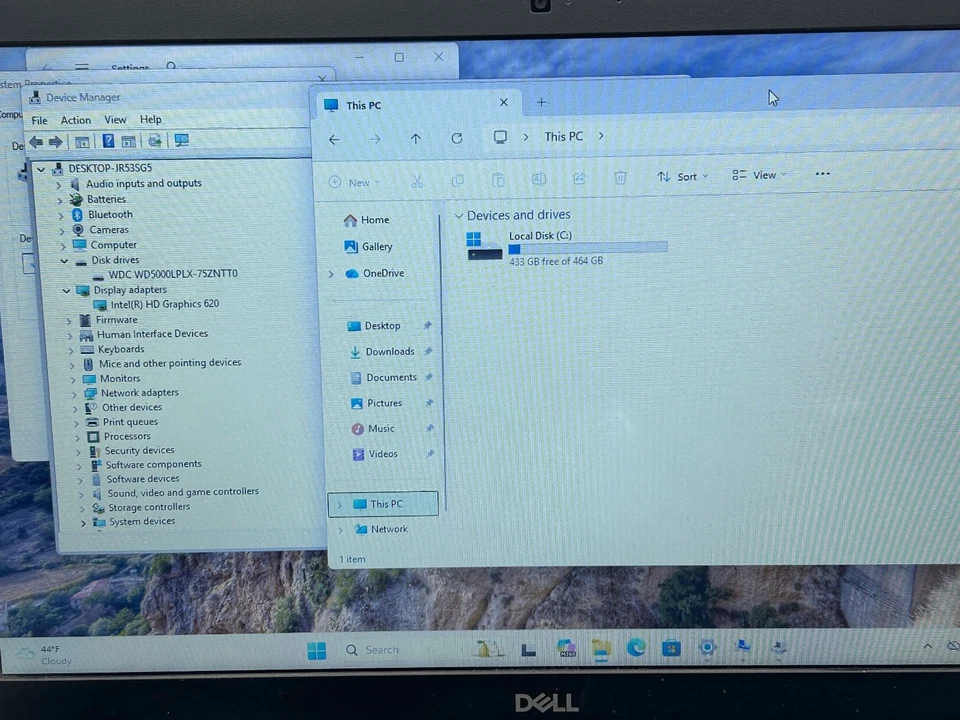The height and width of the screenshot is (720, 960).
Task: Click the Microsoft 365 icon on the taskbar
Action: click(x=566, y=649)
